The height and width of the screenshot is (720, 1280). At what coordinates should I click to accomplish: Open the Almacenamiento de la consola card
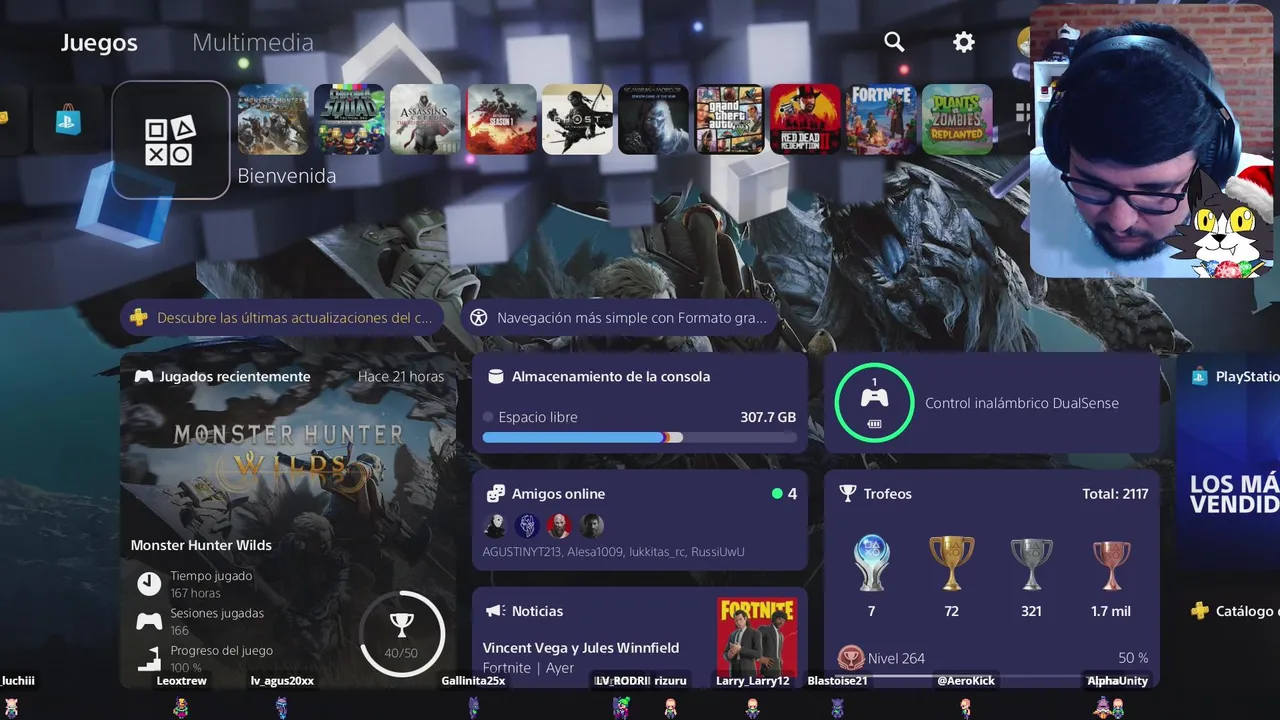pyautogui.click(x=640, y=403)
